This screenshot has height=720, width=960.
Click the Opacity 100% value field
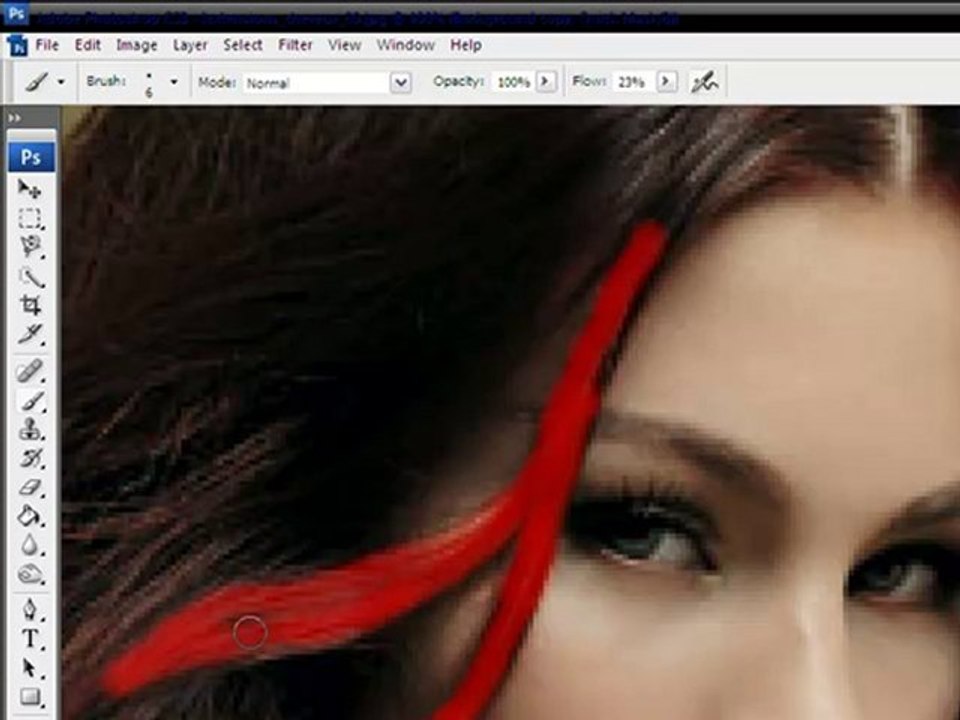click(512, 81)
